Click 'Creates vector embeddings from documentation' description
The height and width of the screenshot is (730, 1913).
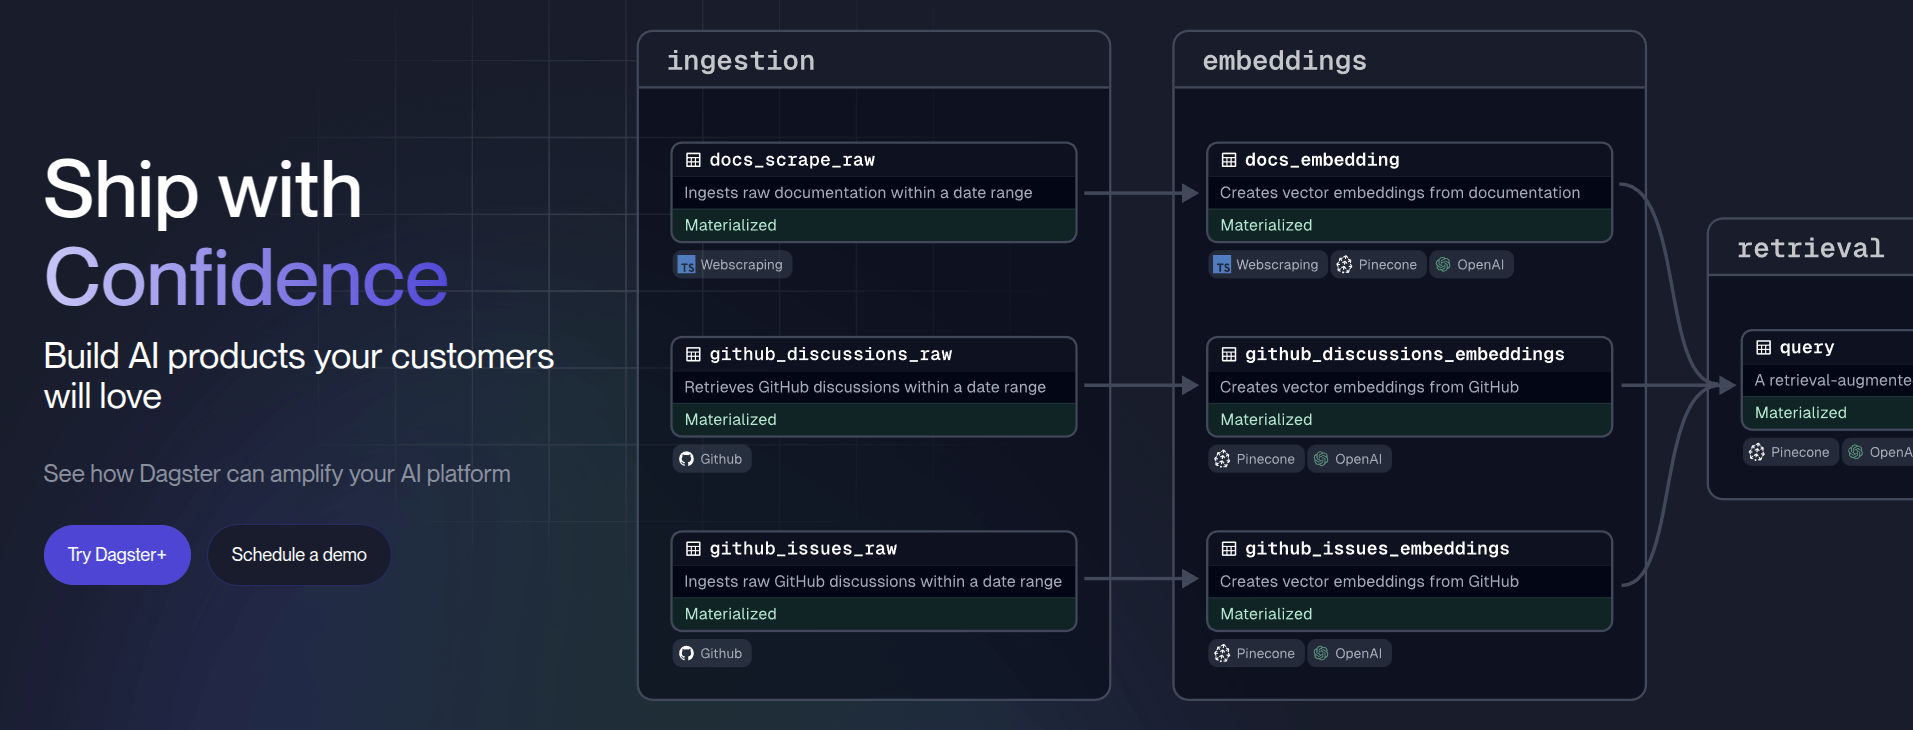click(x=1400, y=192)
